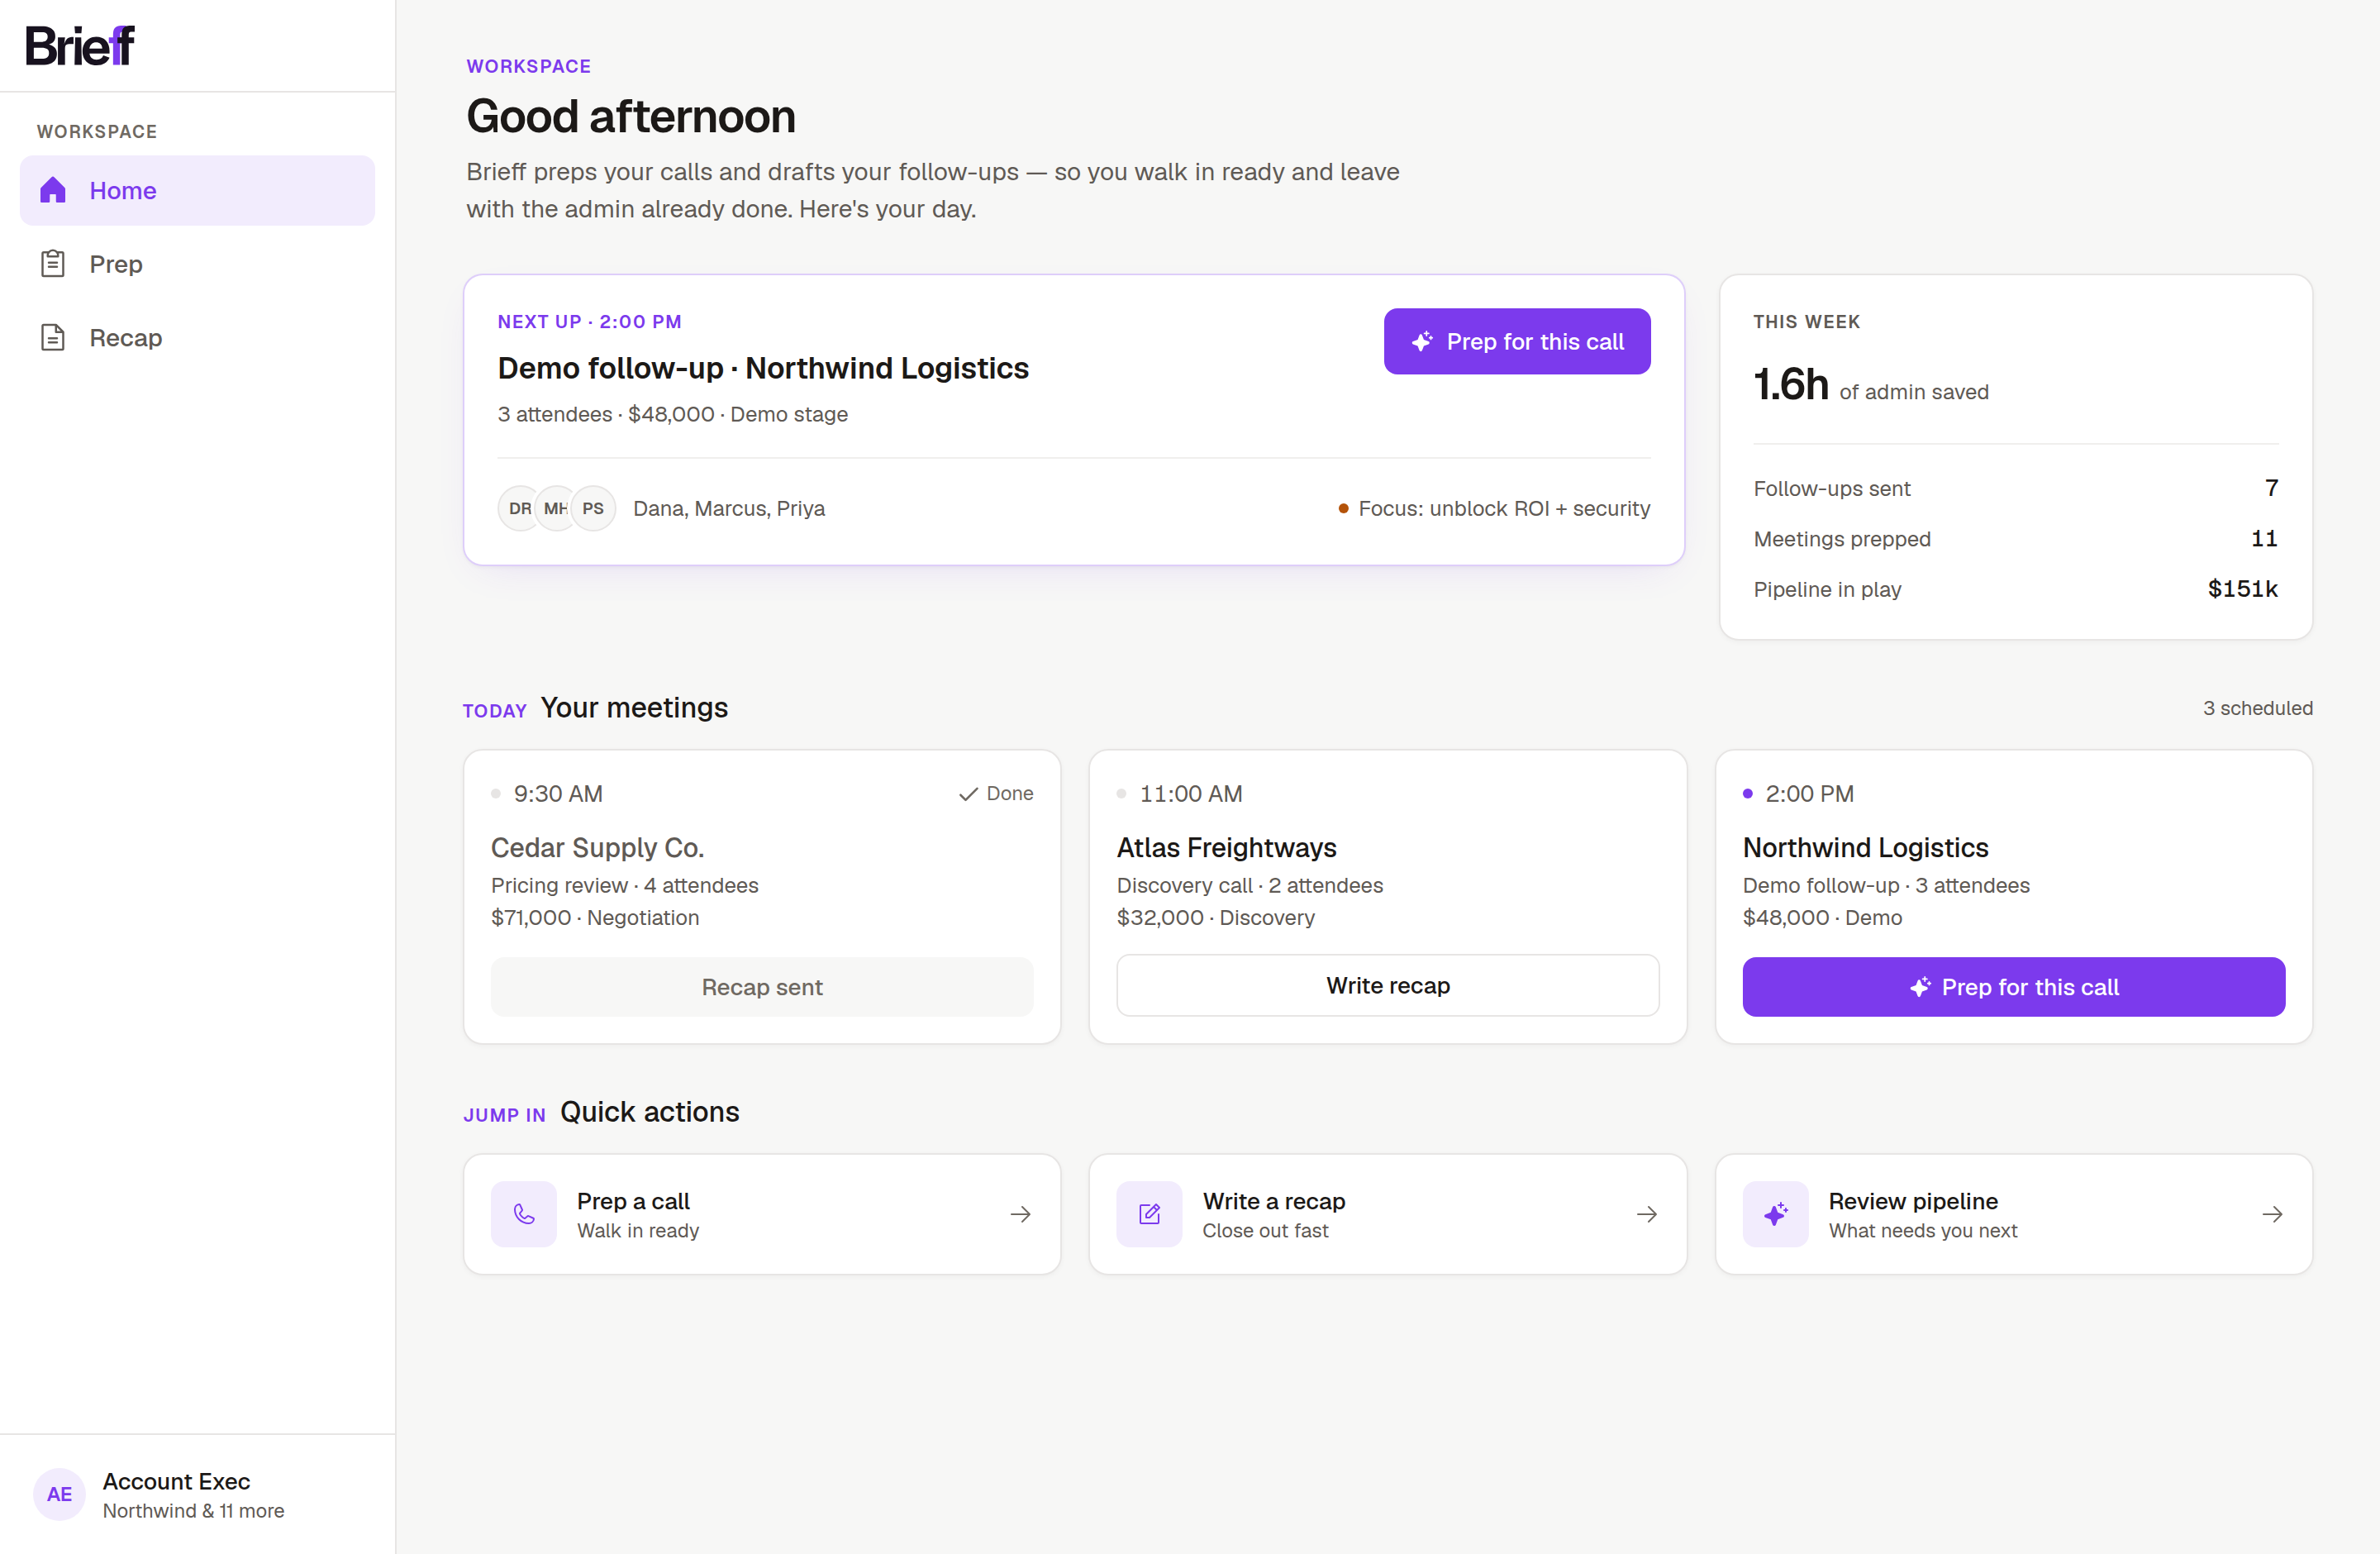Click arrow on Write a recap card
2380x1554 pixels.
point(1647,1214)
